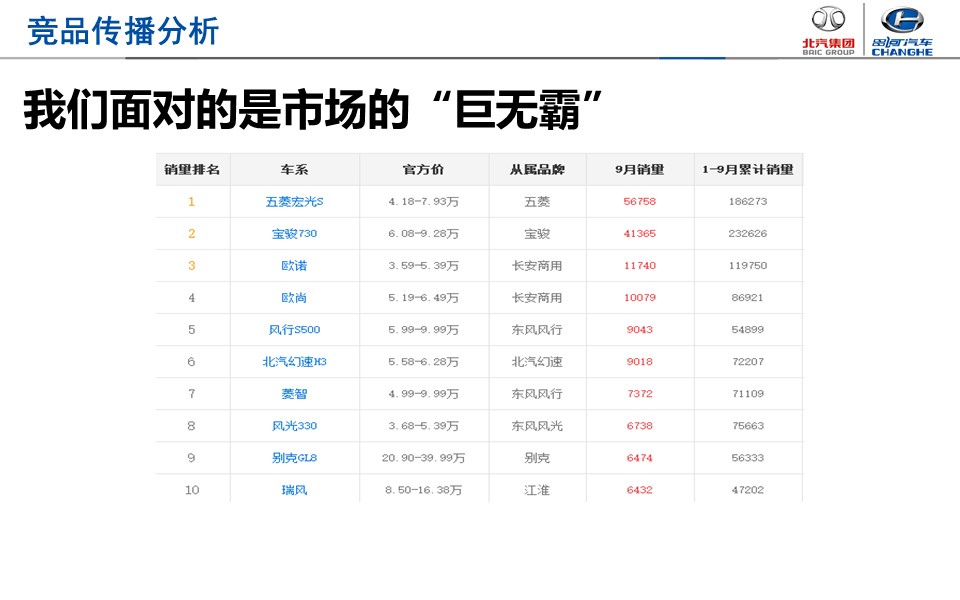The image size is (960, 600).
Task: Pick the cumulative figure 75663
Action: [x=748, y=426]
